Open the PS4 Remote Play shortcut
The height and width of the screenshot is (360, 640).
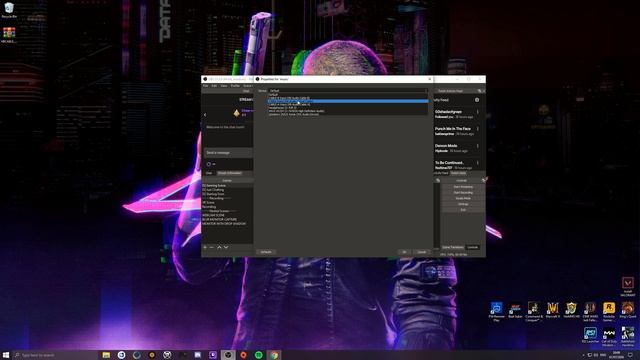tap(496, 312)
